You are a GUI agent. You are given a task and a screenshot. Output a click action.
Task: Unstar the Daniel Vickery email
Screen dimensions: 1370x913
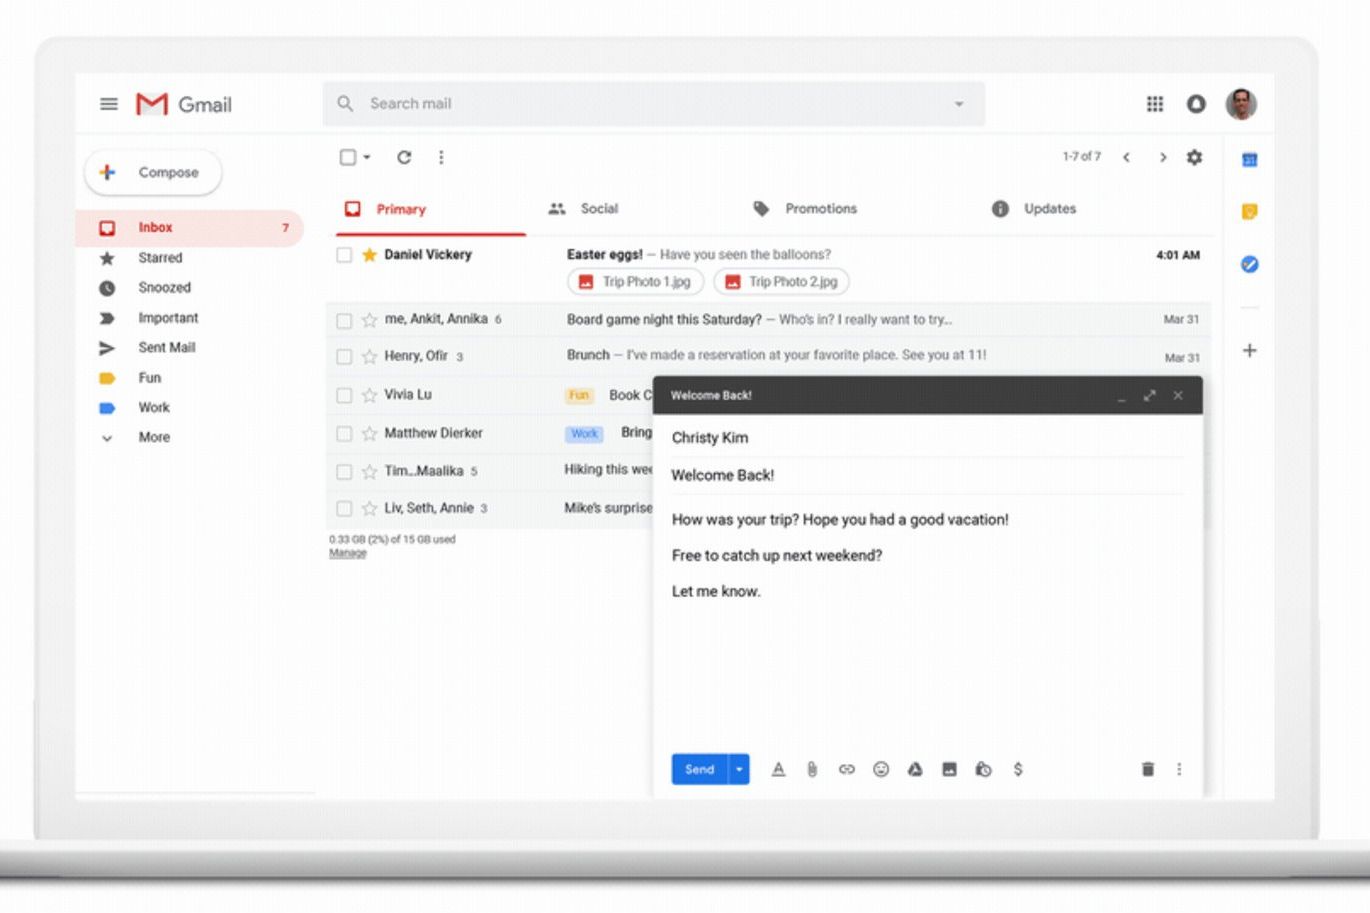(x=369, y=254)
